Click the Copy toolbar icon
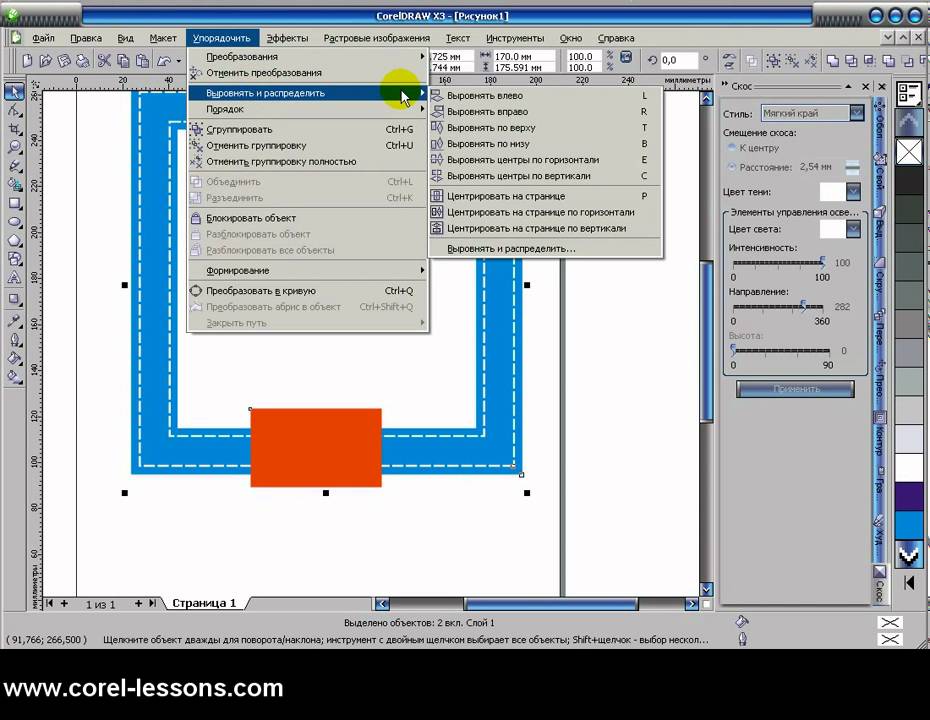 point(123,60)
